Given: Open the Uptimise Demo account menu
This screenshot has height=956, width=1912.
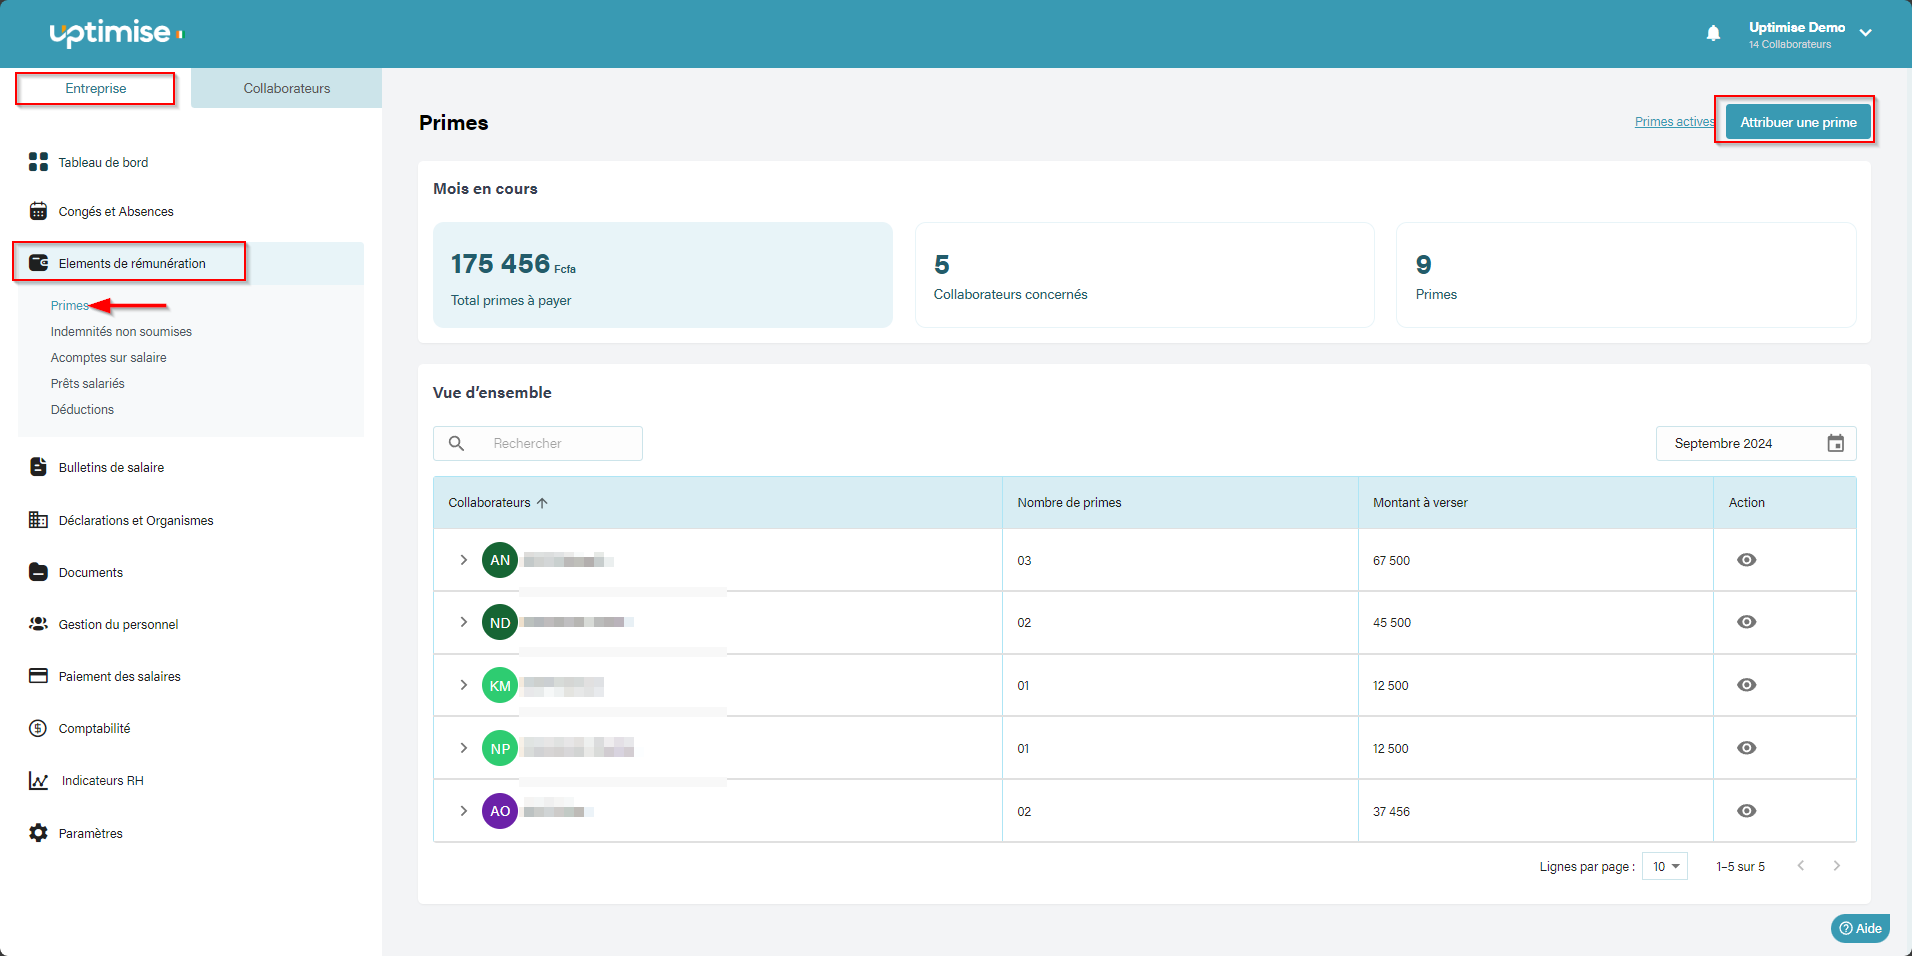Looking at the screenshot, I should click(x=1865, y=33).
